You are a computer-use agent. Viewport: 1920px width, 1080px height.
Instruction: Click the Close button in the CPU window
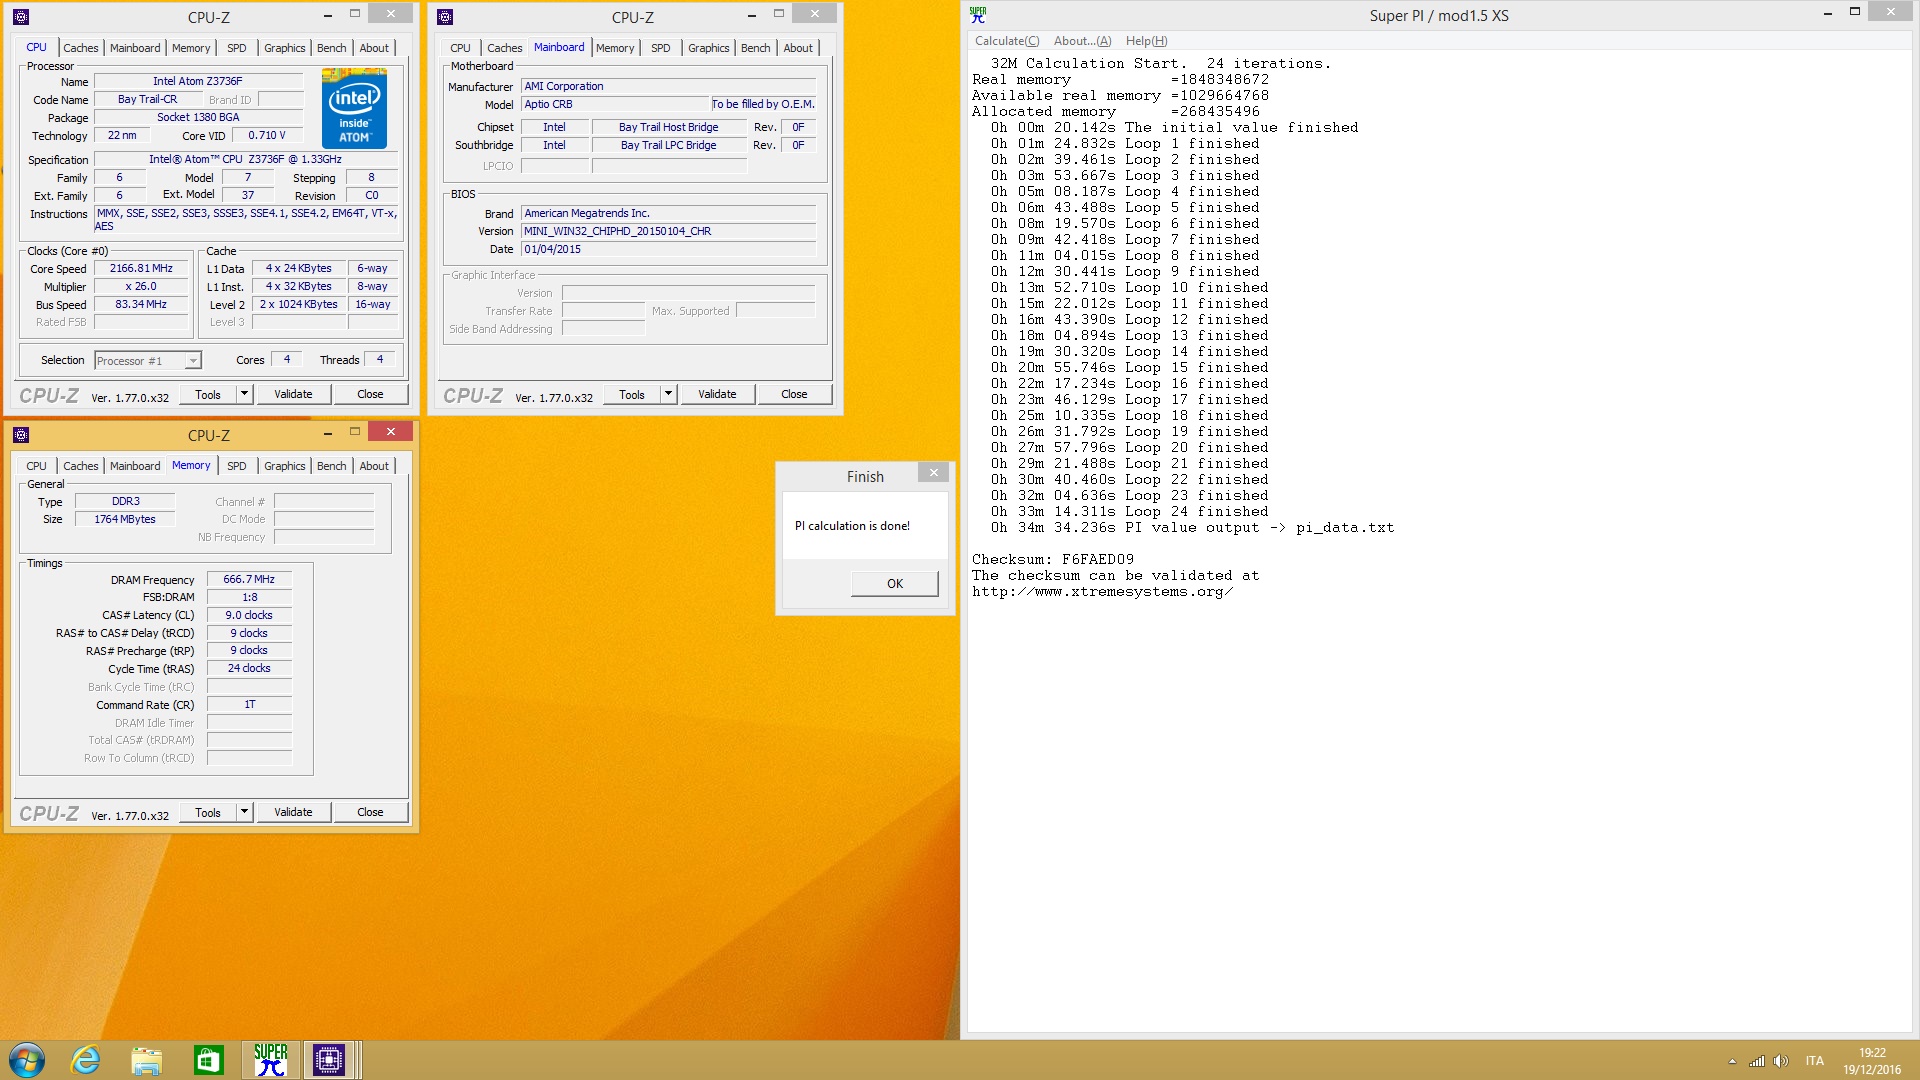[370, 394]
